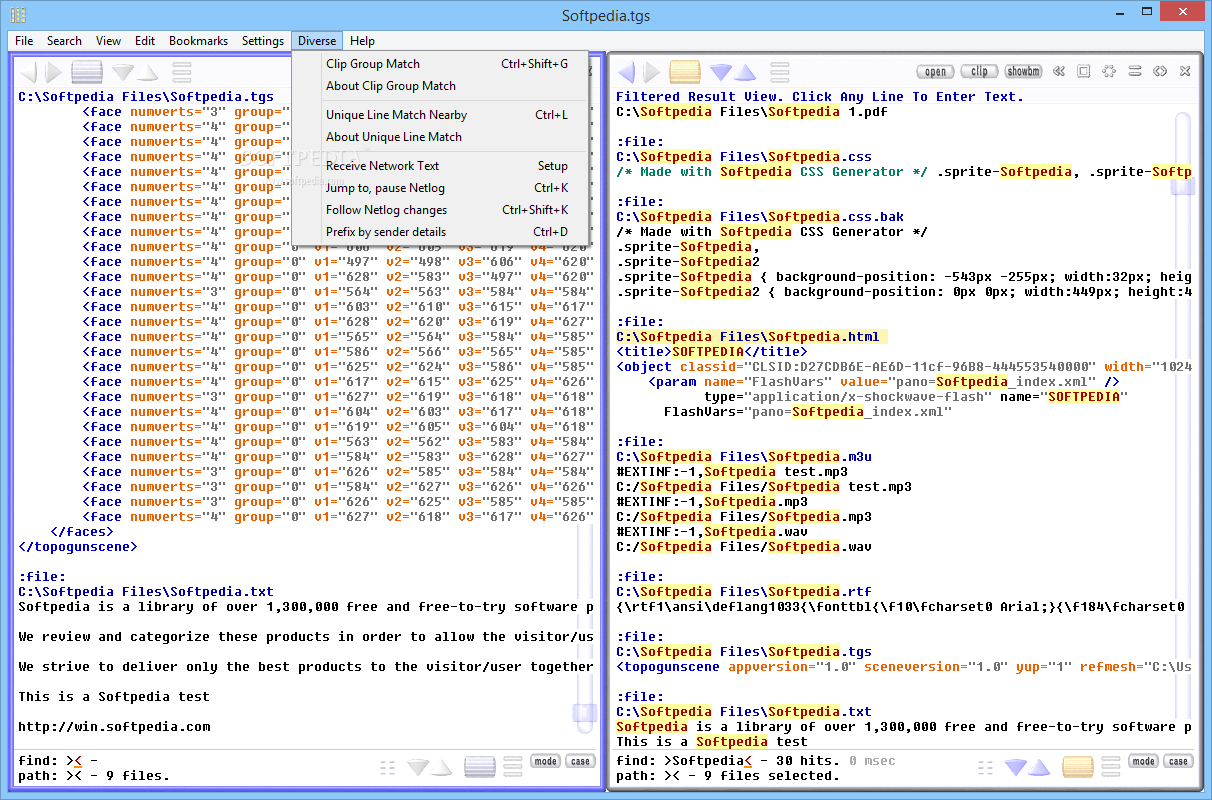Click the down triangle in the right pane toolbar
1212x800 pixels.
(721, 72)
